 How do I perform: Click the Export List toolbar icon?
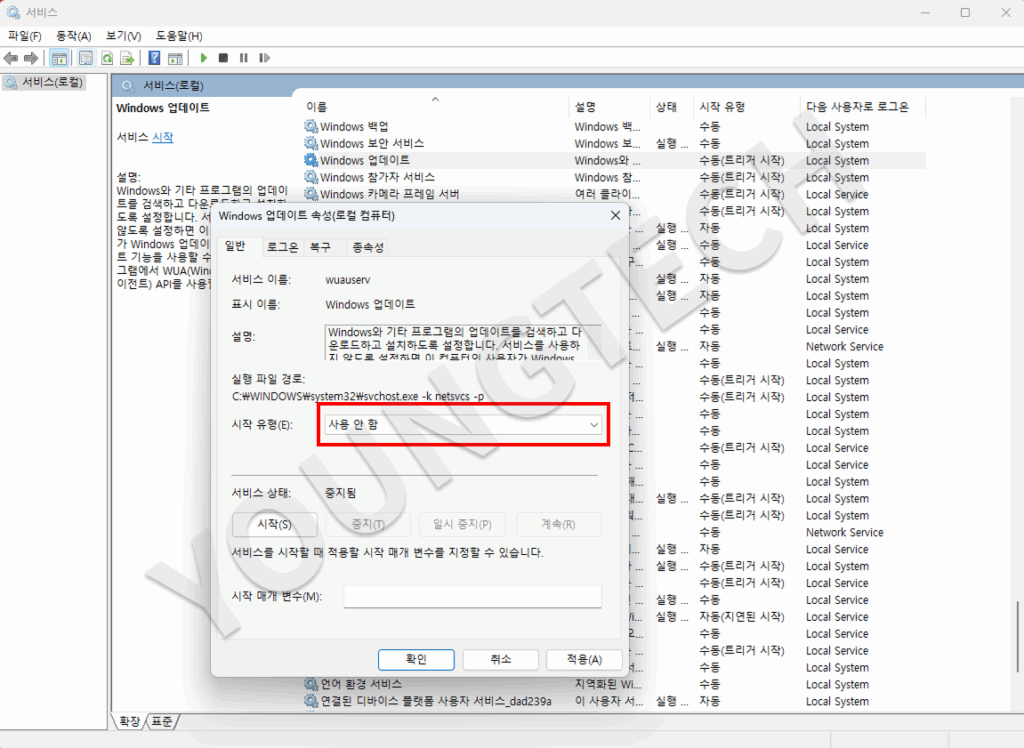(x=127, y=58)
